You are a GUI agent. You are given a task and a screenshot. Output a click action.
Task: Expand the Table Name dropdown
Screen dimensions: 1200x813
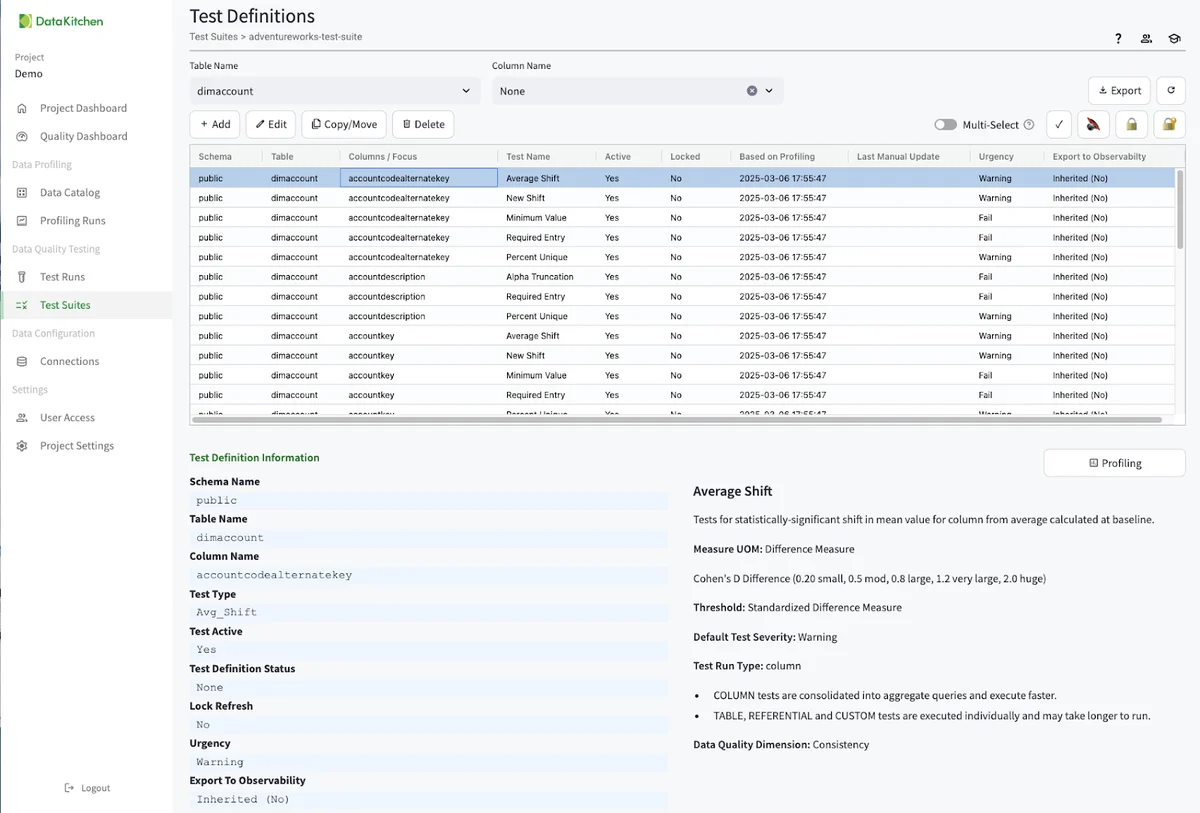(466, 91)
